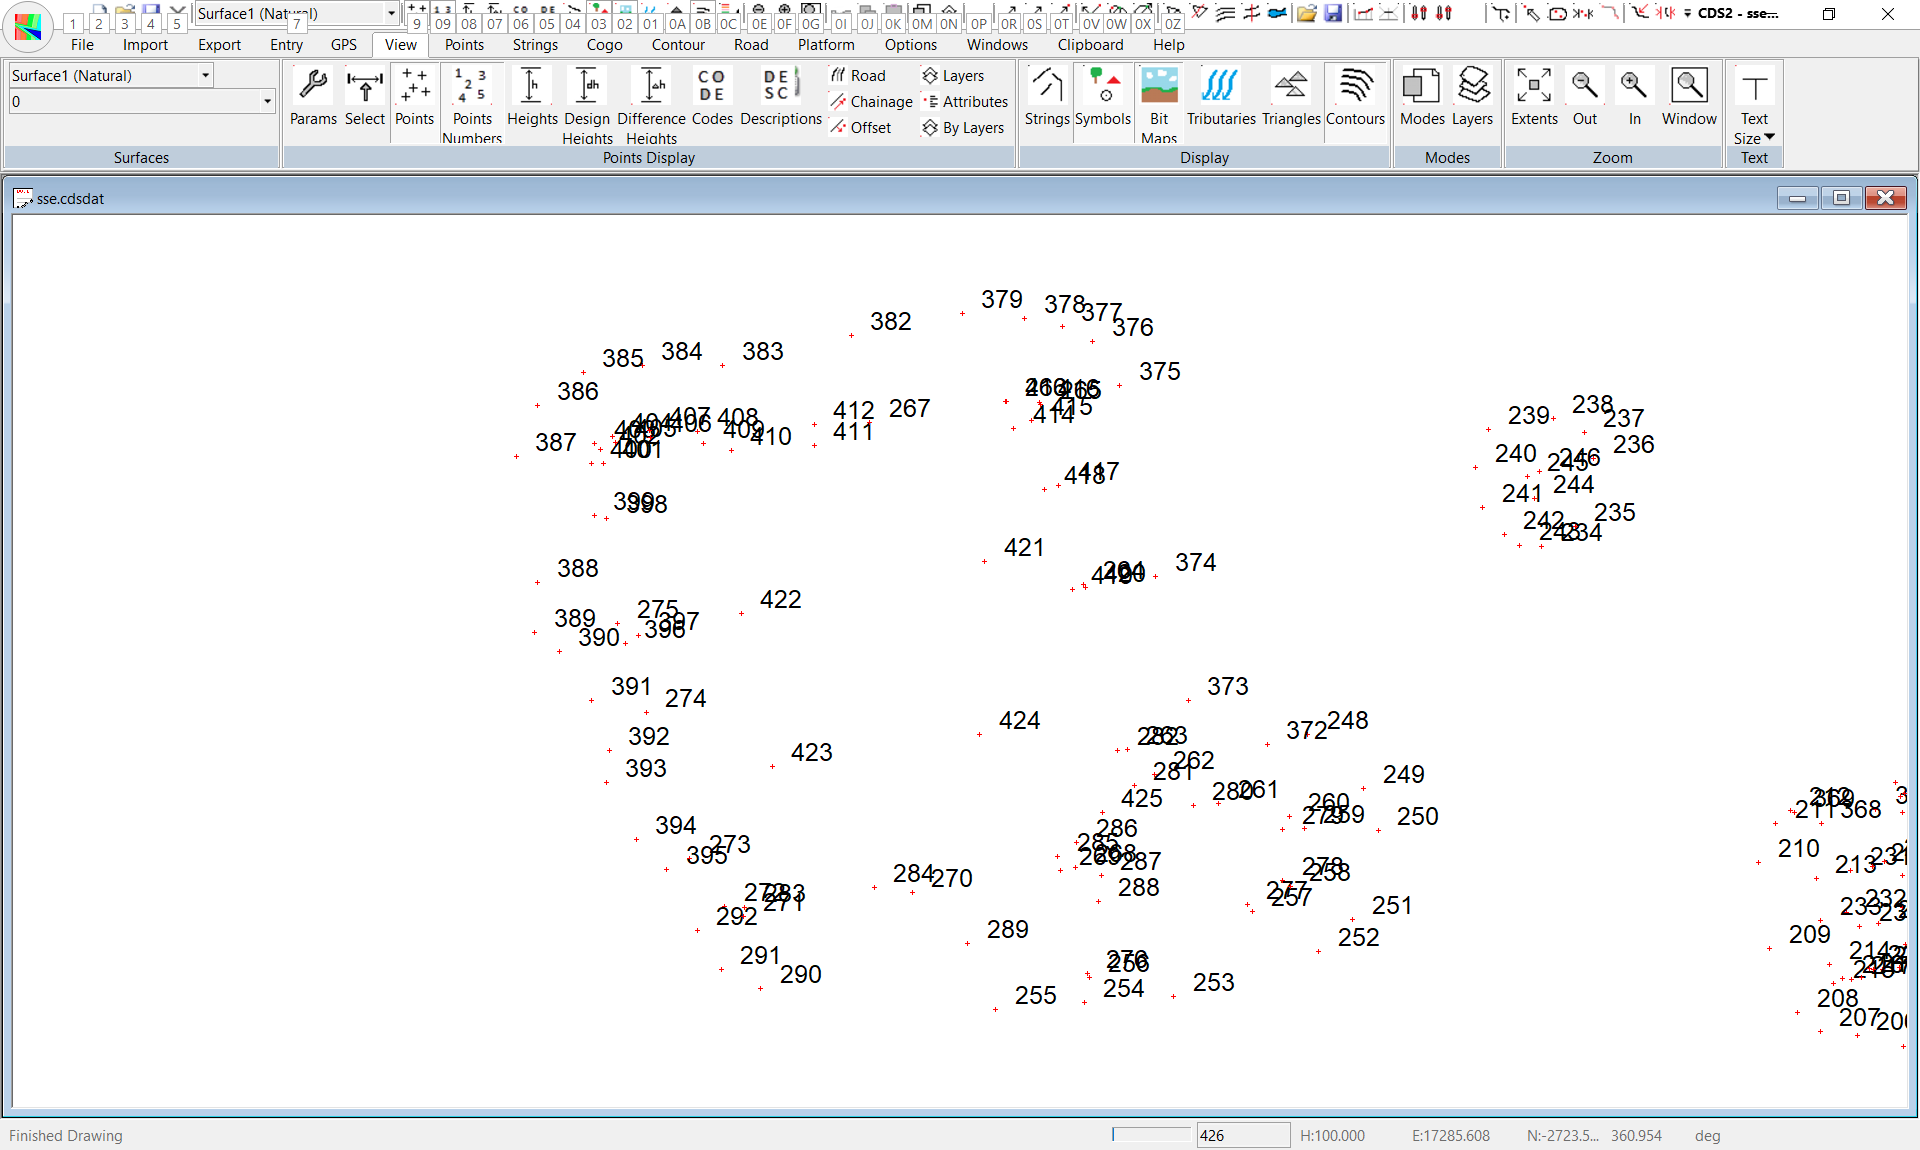Click the Chainage option

click(x=871, y=102)
